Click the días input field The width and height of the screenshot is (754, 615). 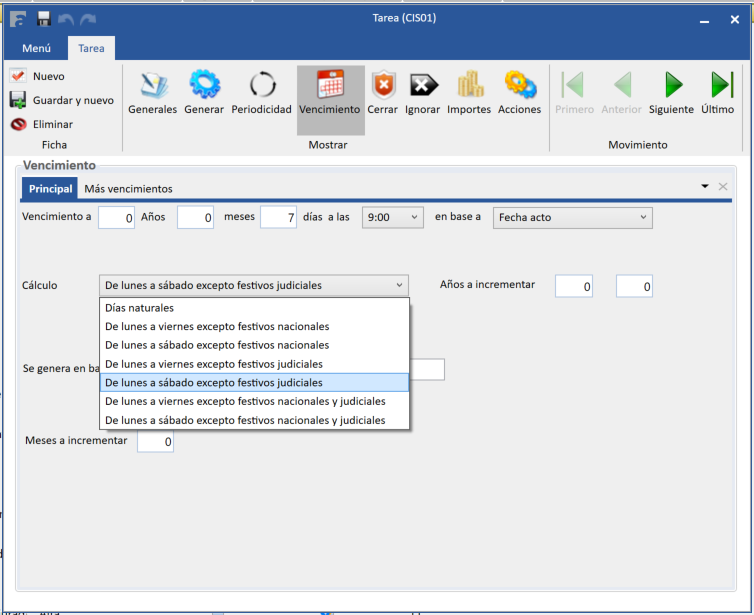point(278,217)
